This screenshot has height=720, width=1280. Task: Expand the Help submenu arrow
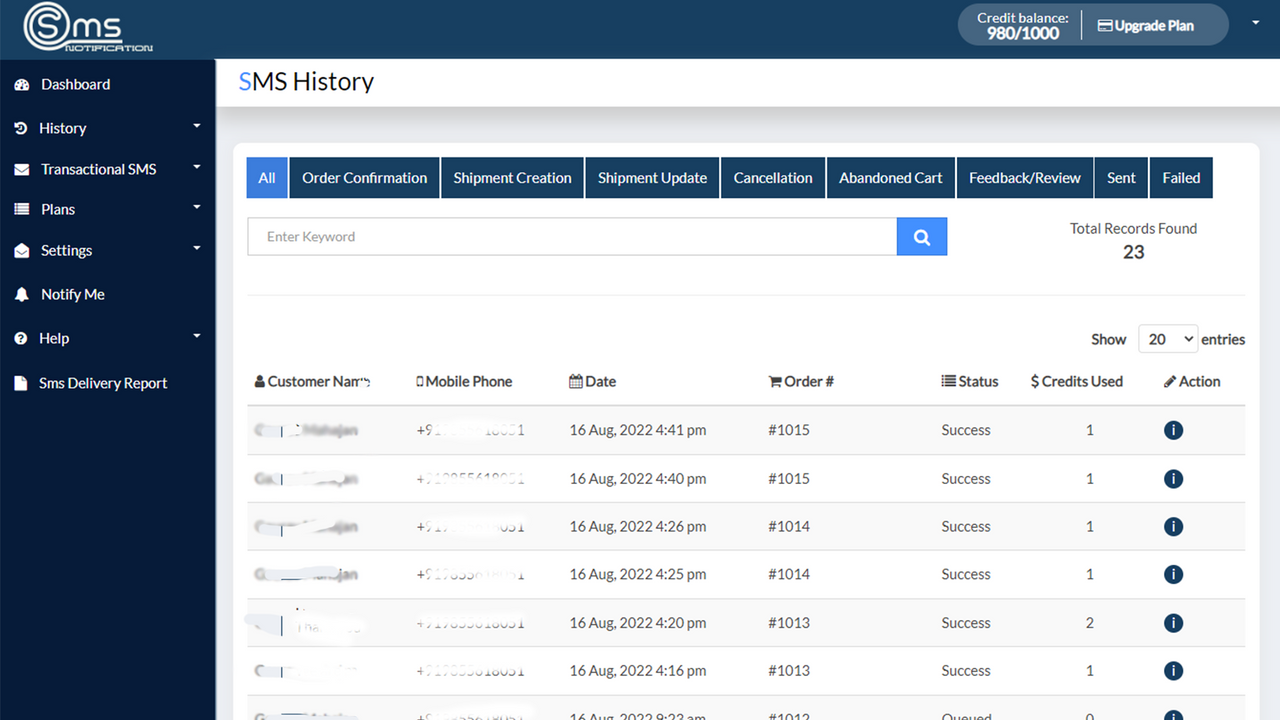(197, 336)
